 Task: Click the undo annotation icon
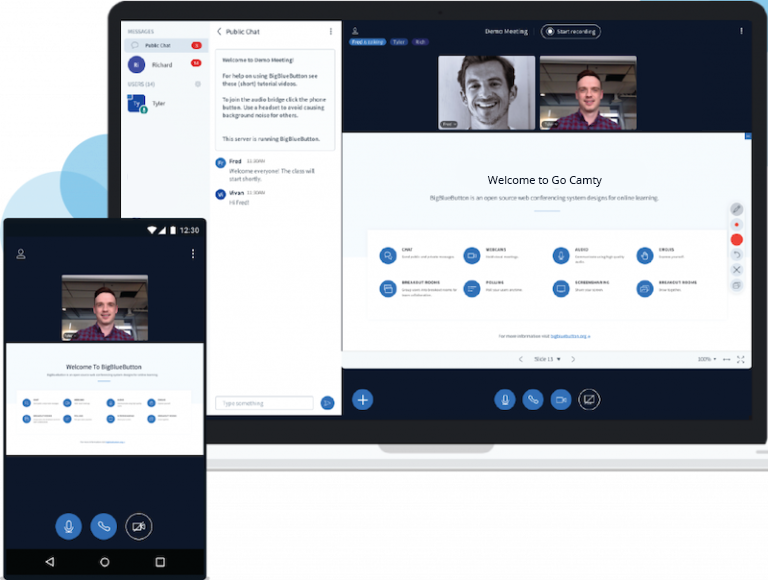pos(737,255)
